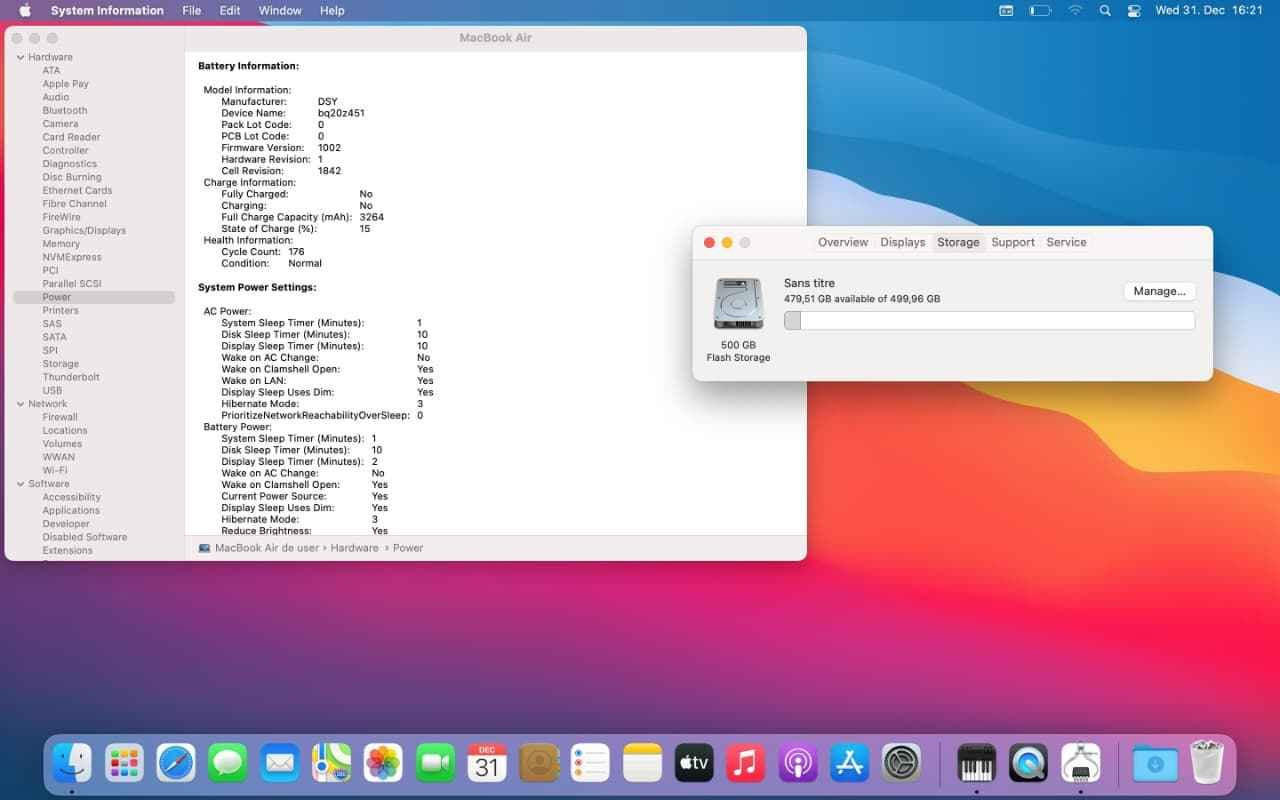The width and height of the screenshot is (1280, 800).
Task: Open Maps app in Dock
Action: click(x=331, y=764)
